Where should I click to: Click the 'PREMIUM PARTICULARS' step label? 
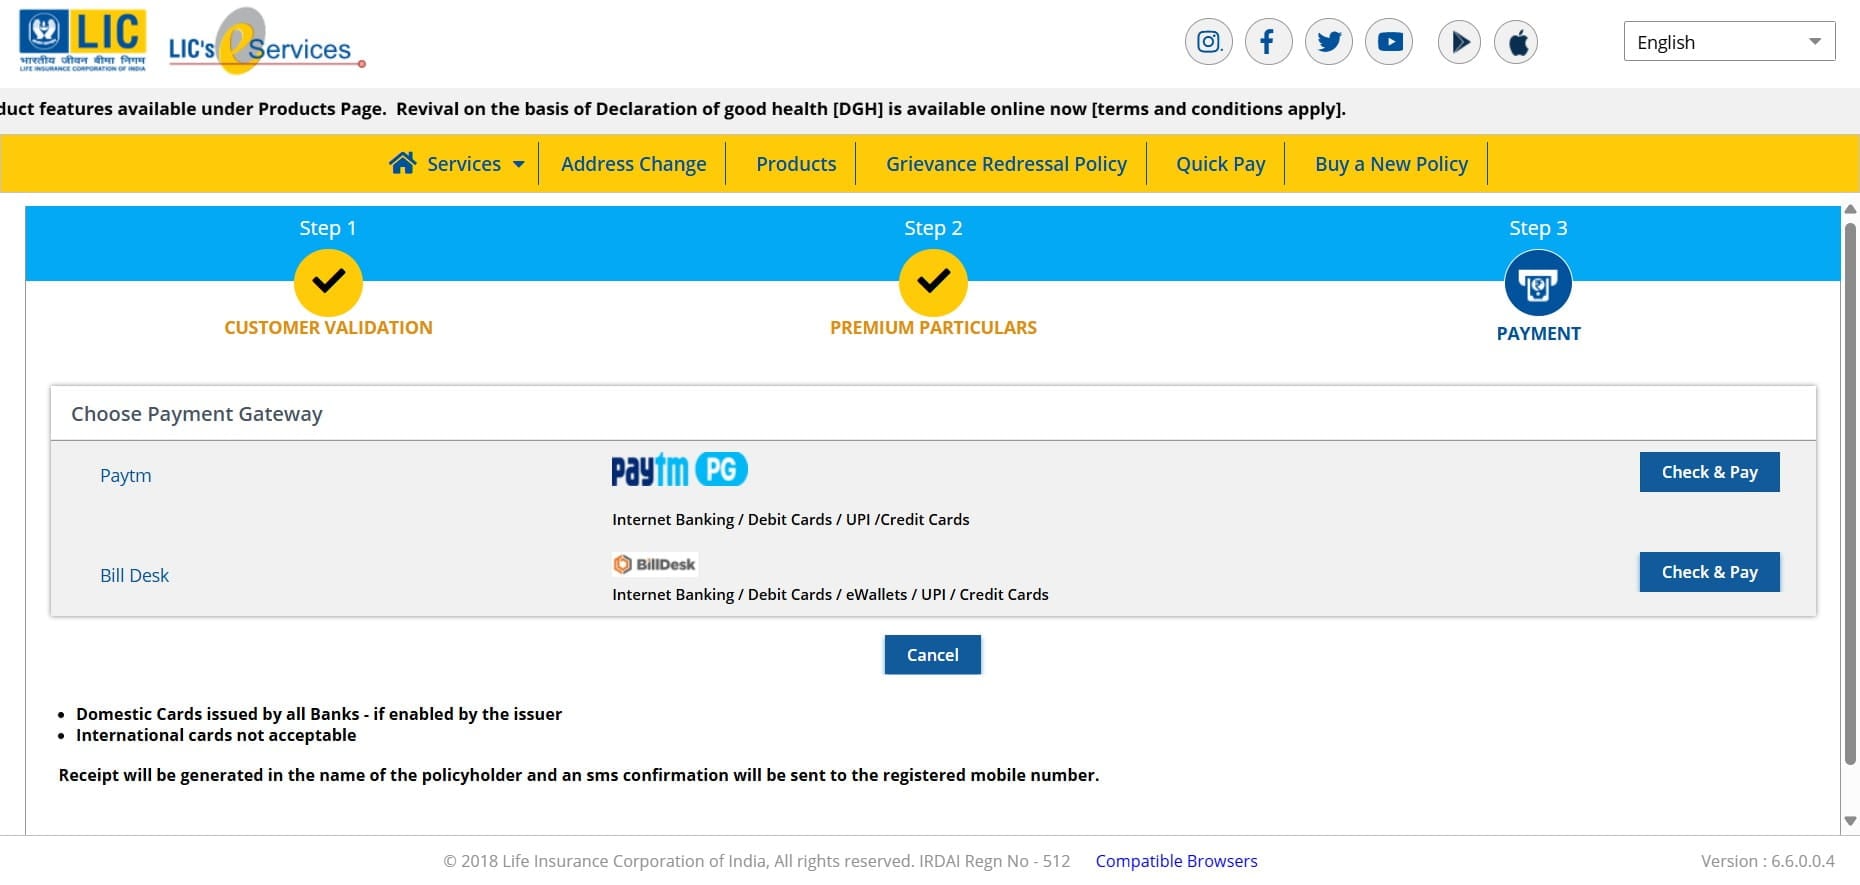click(933, 327)
